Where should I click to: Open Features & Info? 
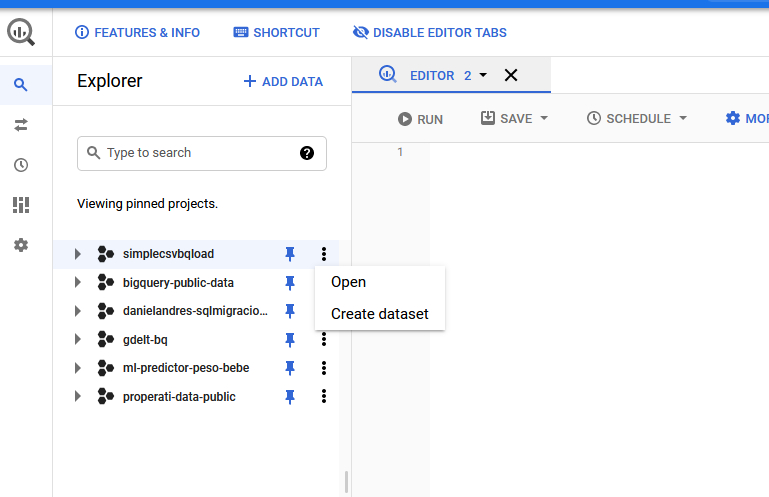(x=137, y=32)
